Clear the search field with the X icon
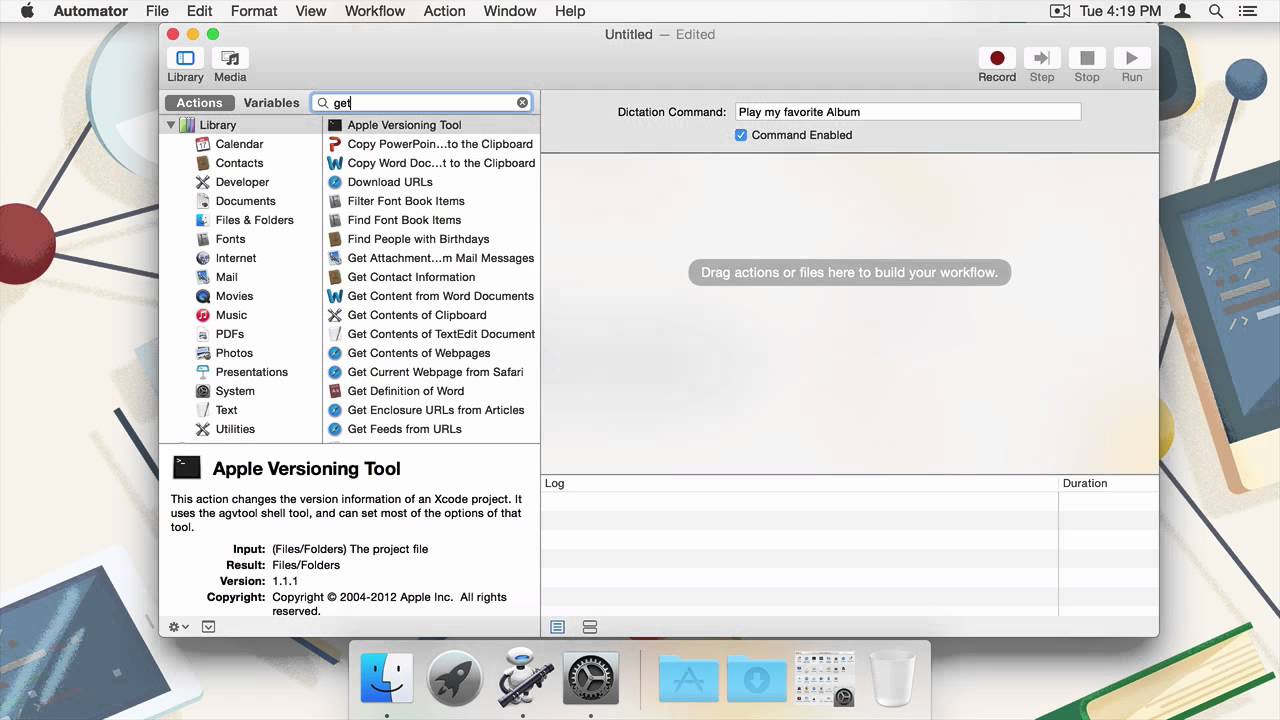 click(522, 103)
